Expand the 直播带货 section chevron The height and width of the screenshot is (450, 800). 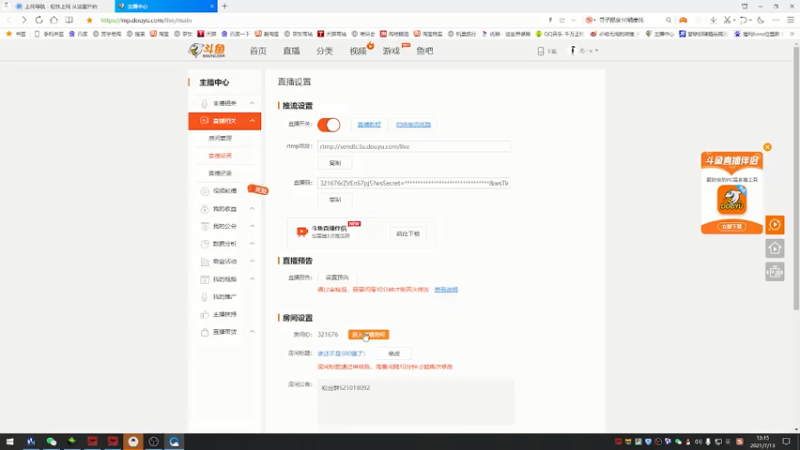click(252, 332)
